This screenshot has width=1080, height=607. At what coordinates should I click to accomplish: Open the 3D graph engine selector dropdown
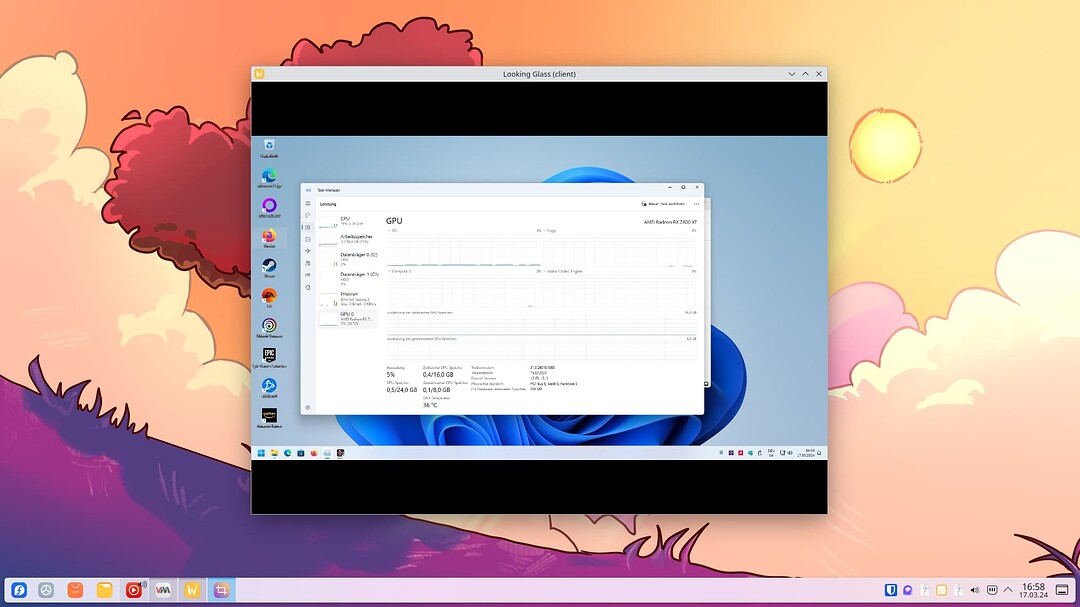pos(391,230)
